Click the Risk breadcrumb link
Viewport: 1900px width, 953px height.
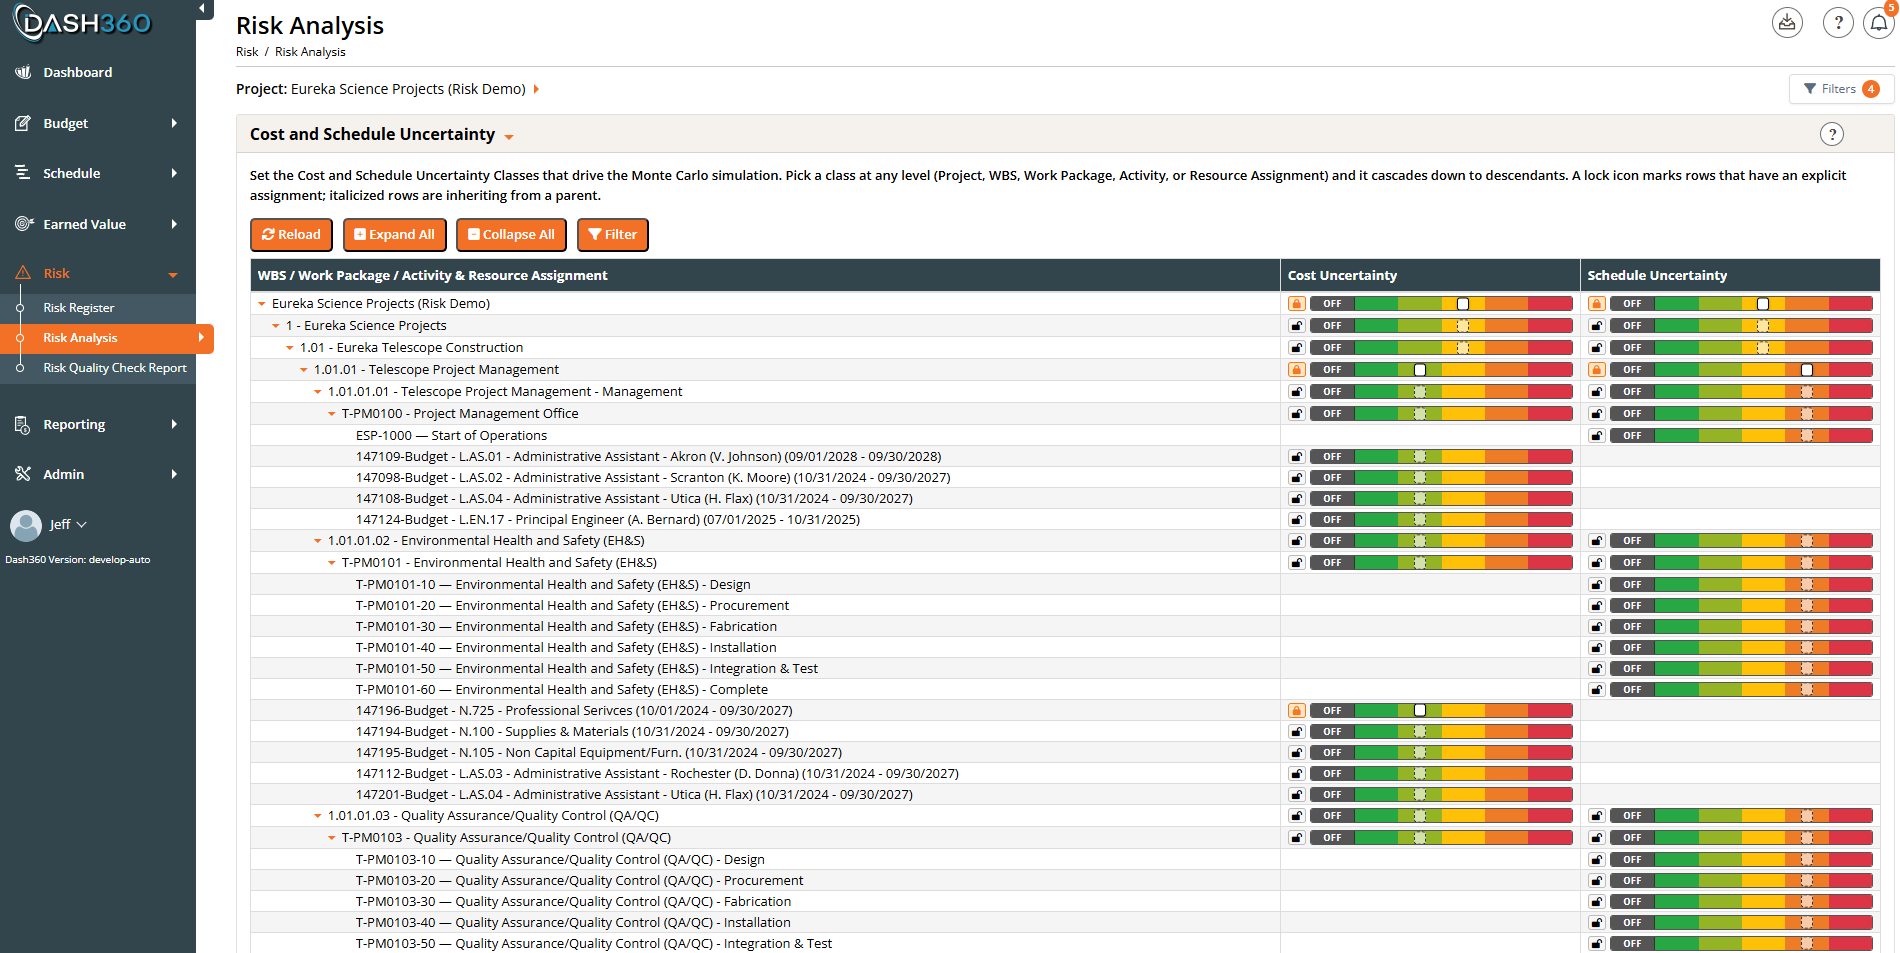pyautogui.click(x=247, y=52)
